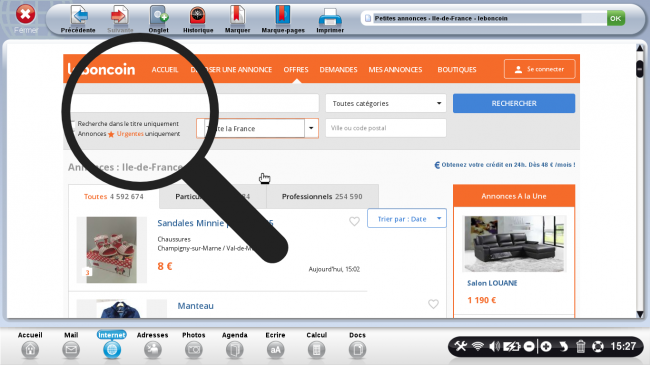
Task: Click the Se connecter button
Action: [539, 69]
